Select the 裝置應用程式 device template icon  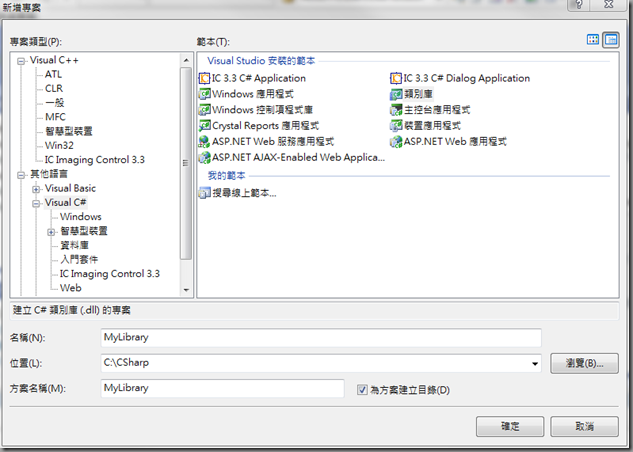click(396, 126)
